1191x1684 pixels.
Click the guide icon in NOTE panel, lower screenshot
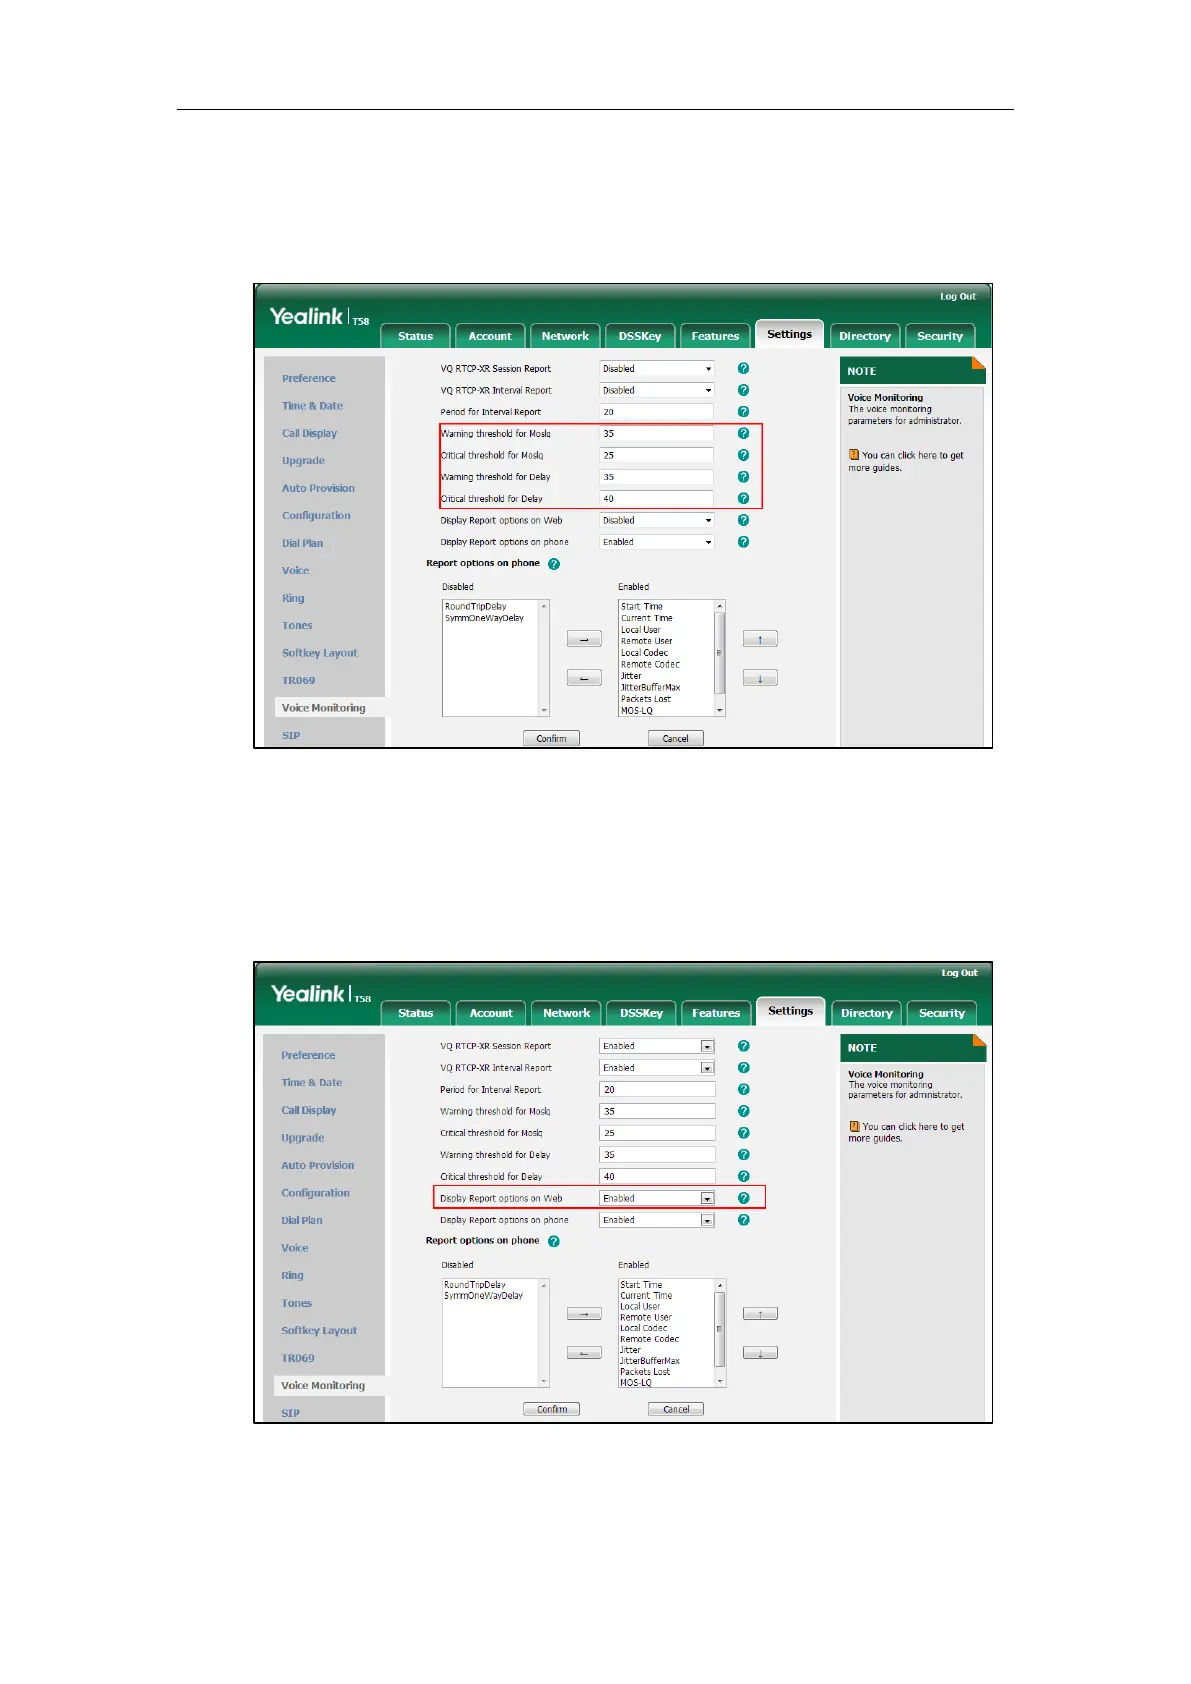[x=854, y=1127]
